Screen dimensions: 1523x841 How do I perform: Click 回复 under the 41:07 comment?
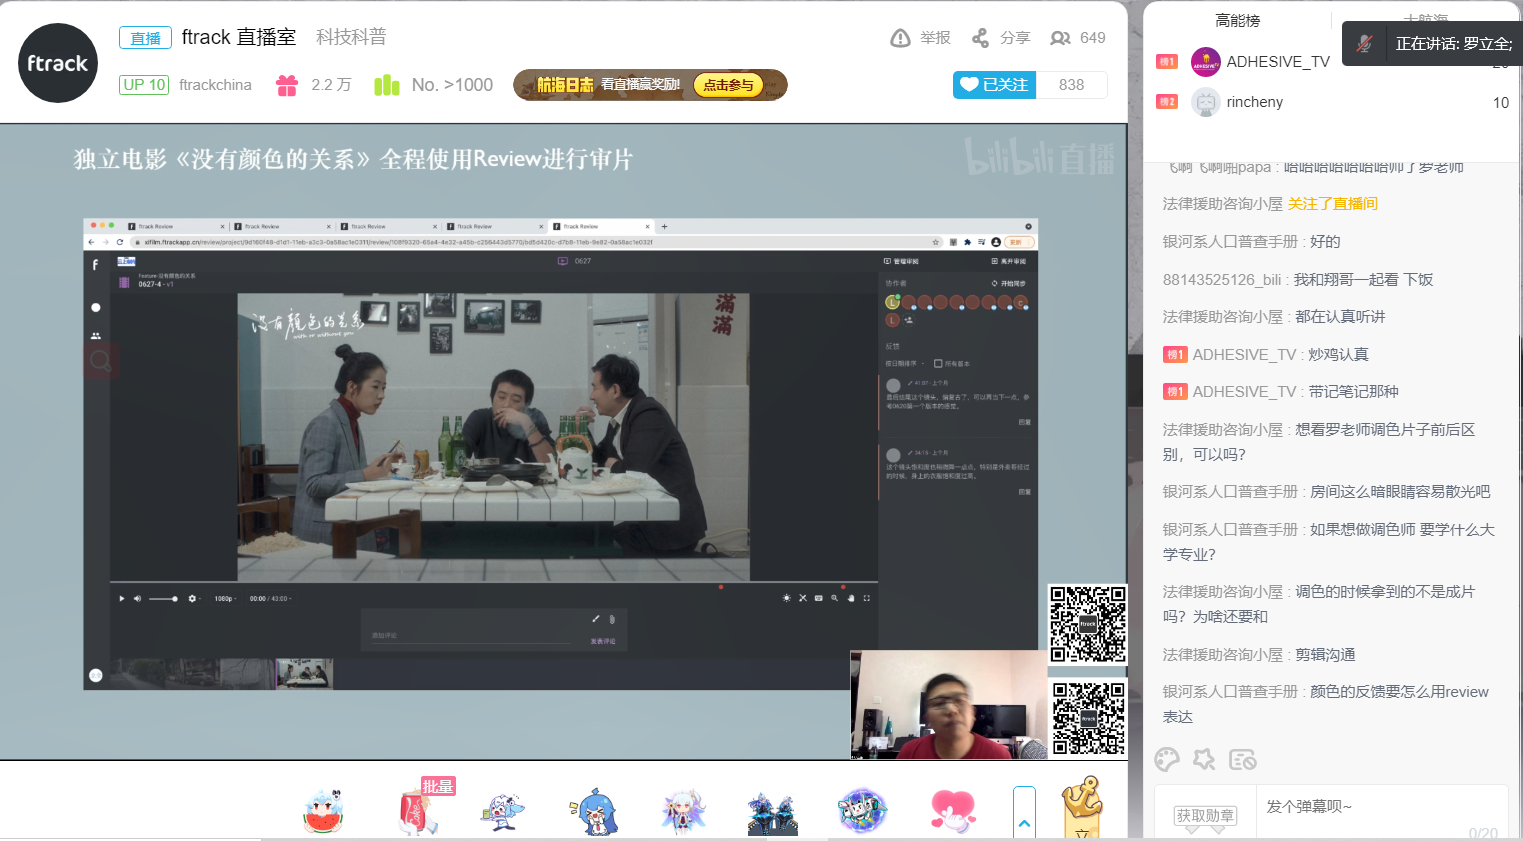click(1024, 422)
